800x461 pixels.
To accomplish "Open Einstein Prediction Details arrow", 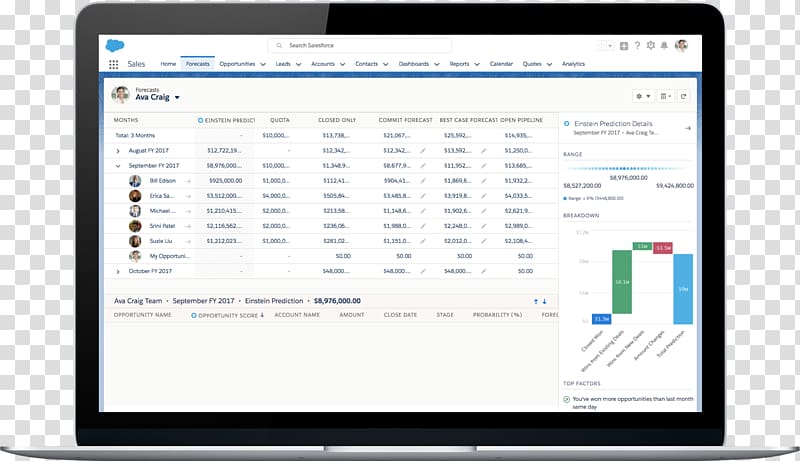I will 687,128.
